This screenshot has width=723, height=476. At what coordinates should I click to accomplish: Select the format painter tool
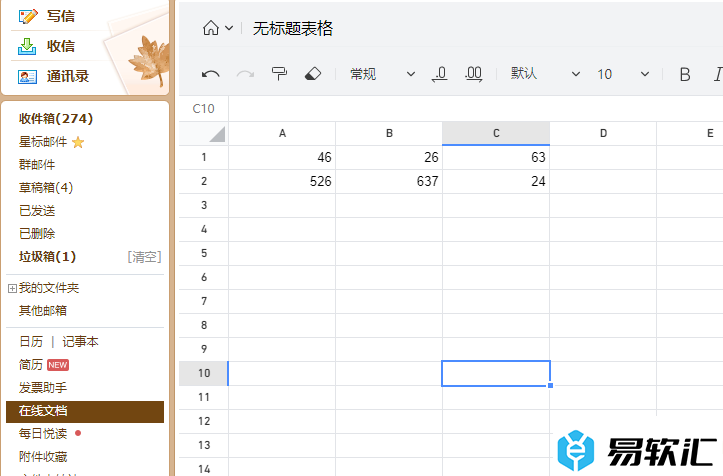click(279, 74)
